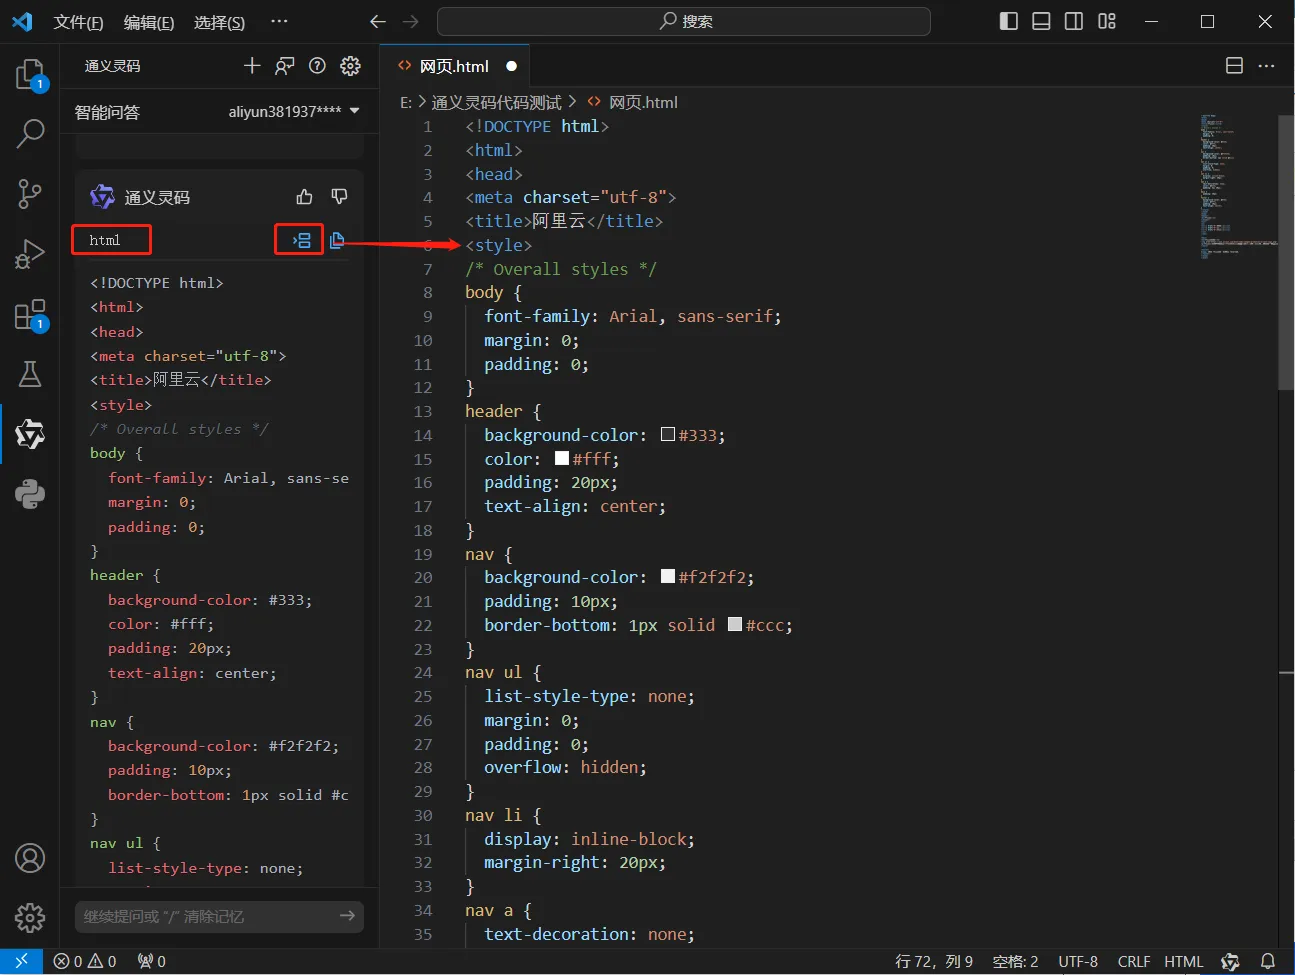Image resolution: width=1295 pixels, height=975 pixels.
Task: Copy the html code block
Action: pyautogui.click(x=337, y=240)
